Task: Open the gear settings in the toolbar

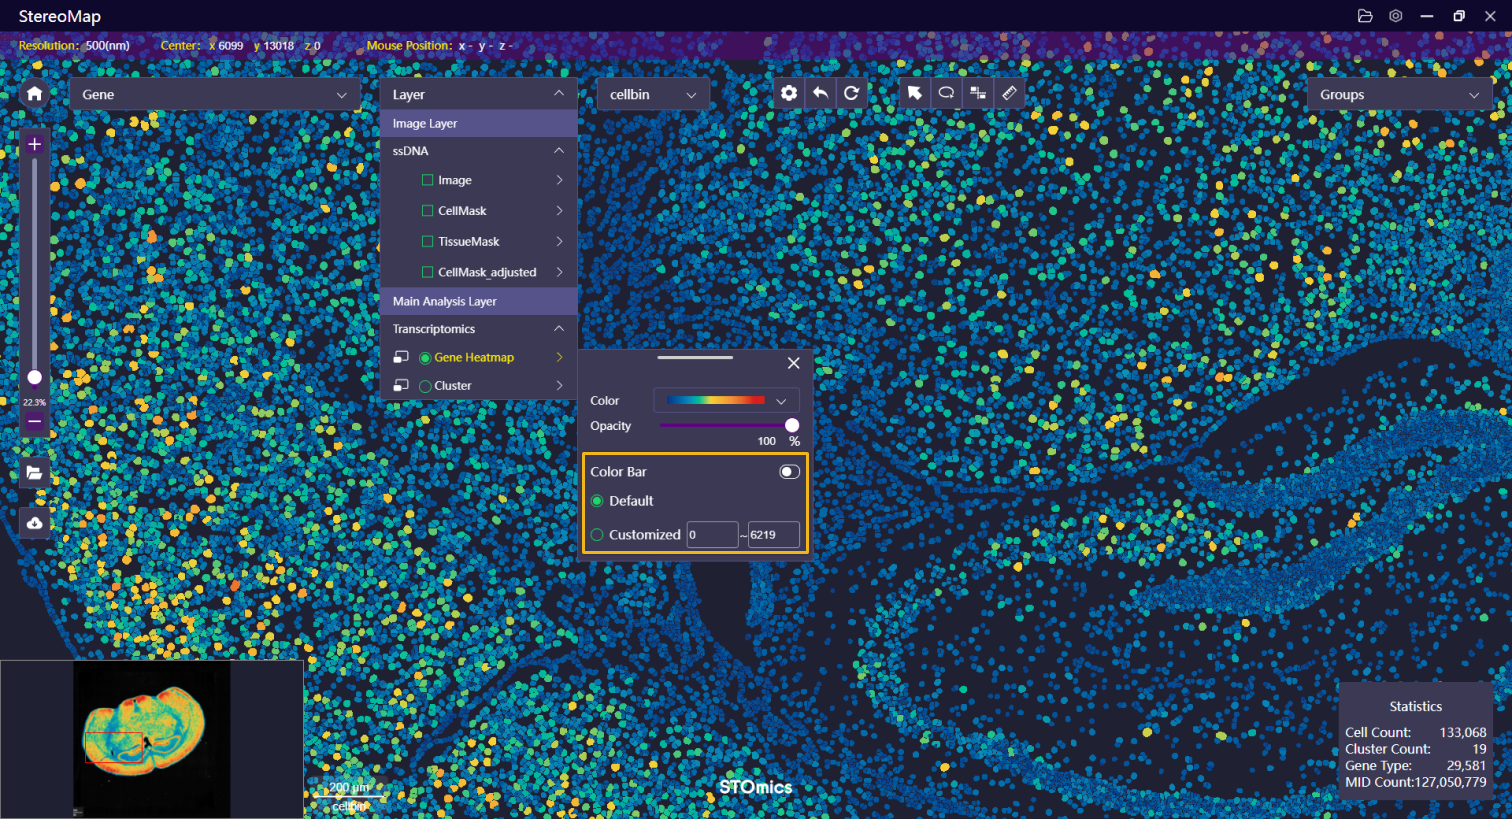Action: (789, 93)
